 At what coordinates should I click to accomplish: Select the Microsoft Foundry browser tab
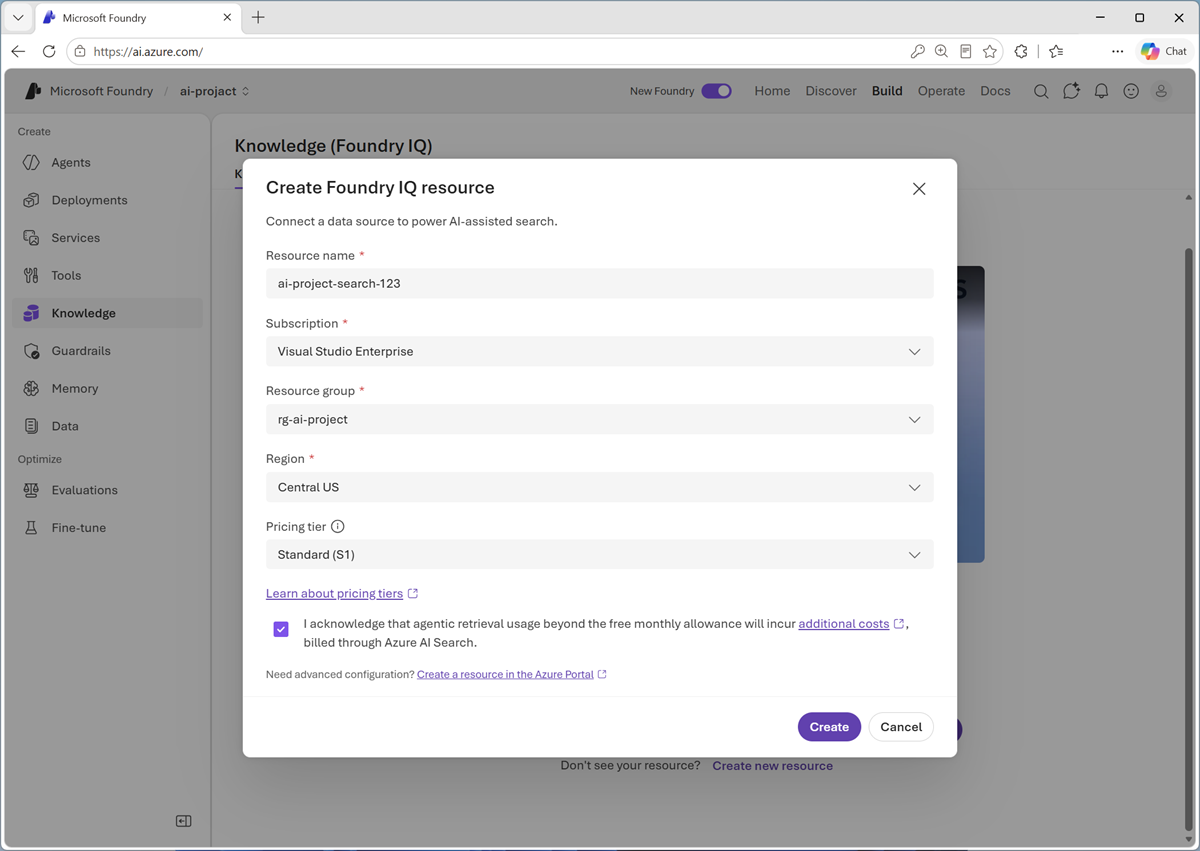137,18
